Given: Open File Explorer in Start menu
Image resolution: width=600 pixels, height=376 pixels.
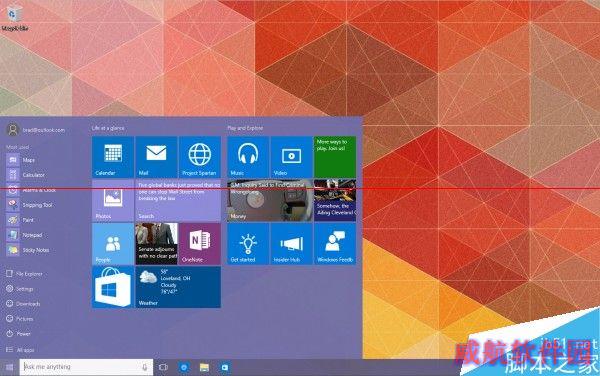Looking at the screenshot, I should (x=24, y=274).
